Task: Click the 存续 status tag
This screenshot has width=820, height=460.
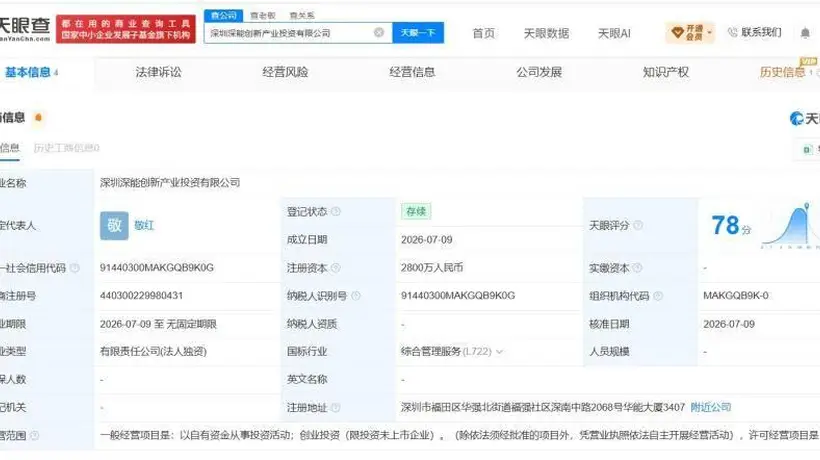Action: pos(416,211)
